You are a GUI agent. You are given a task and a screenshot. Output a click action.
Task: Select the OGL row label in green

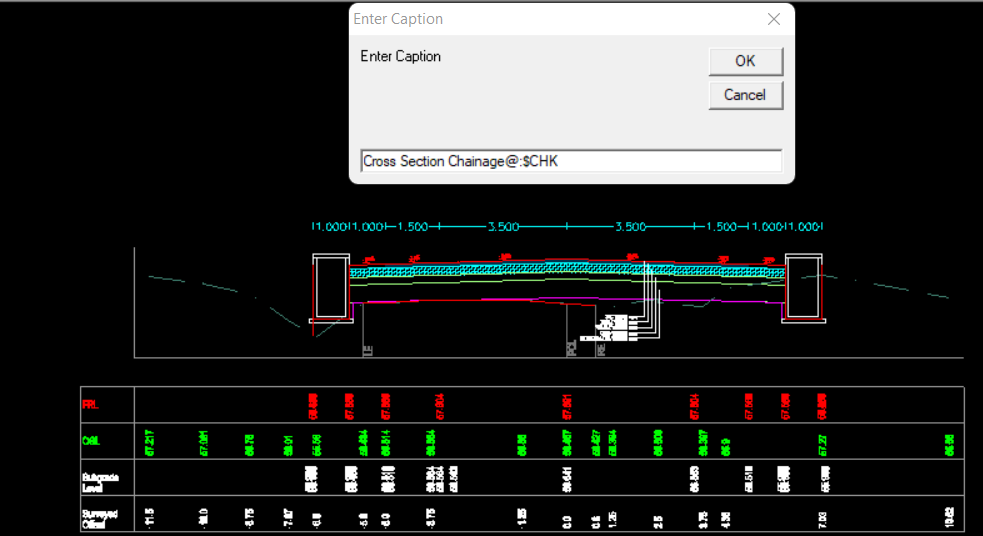(x=90, y=441)
